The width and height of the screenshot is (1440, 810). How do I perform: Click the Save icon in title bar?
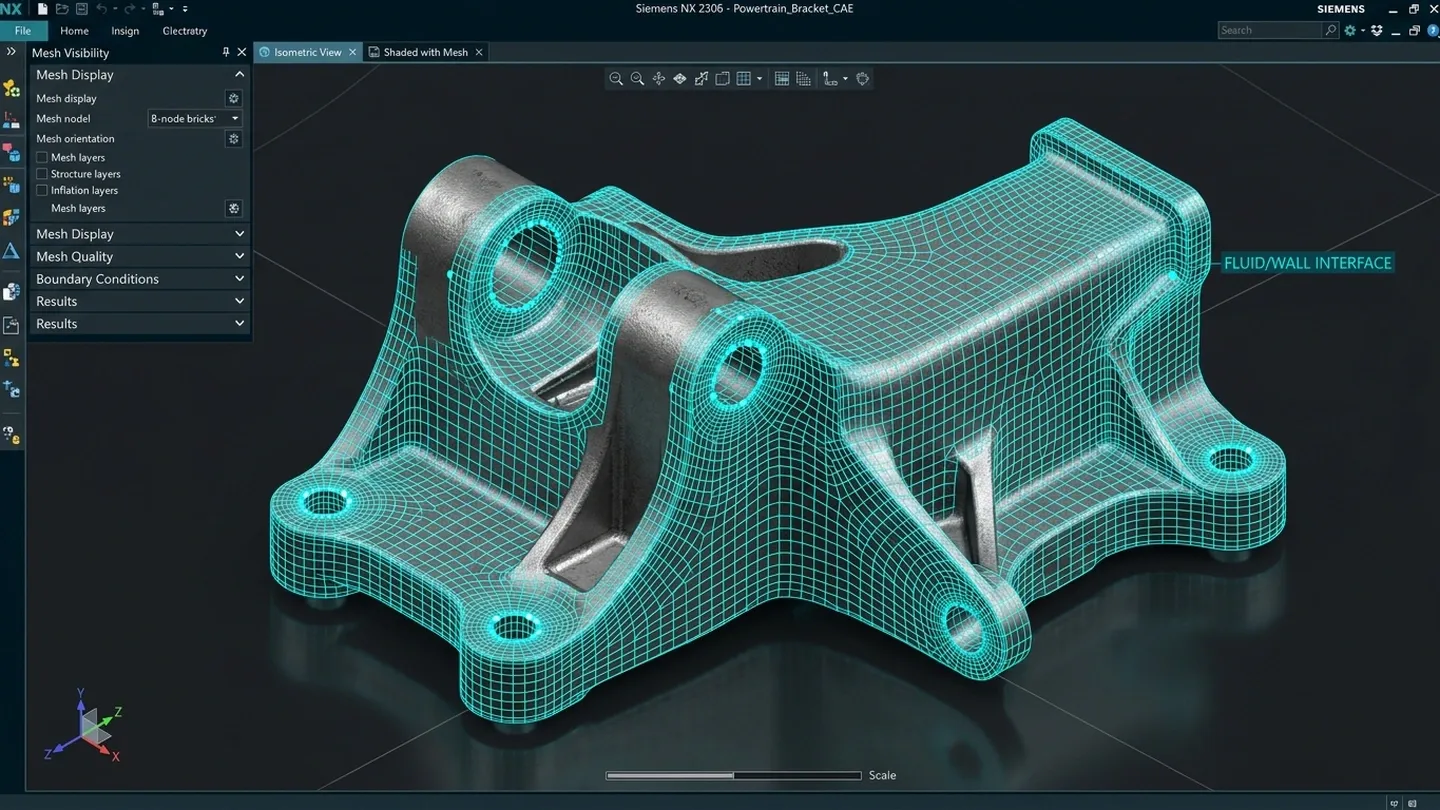click(x=82, y=9)
